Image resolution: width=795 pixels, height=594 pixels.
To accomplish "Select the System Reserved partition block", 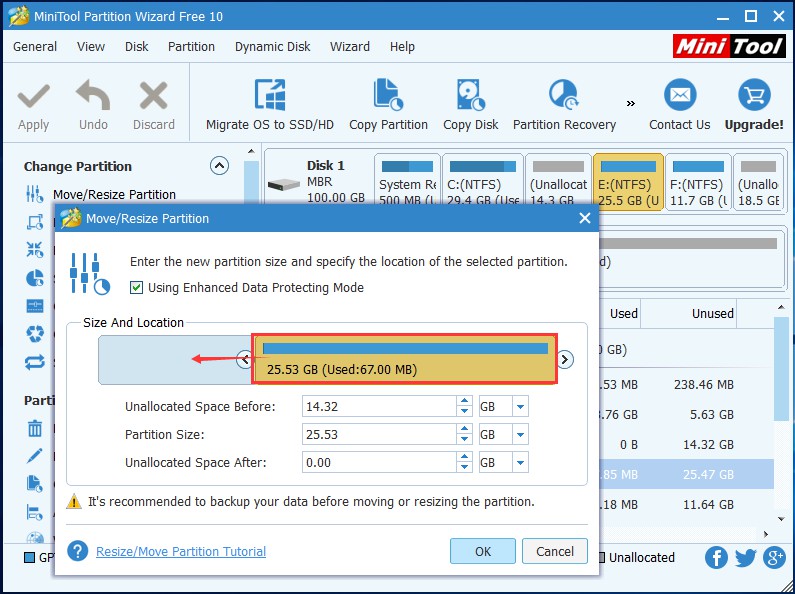I will (407, 180).
